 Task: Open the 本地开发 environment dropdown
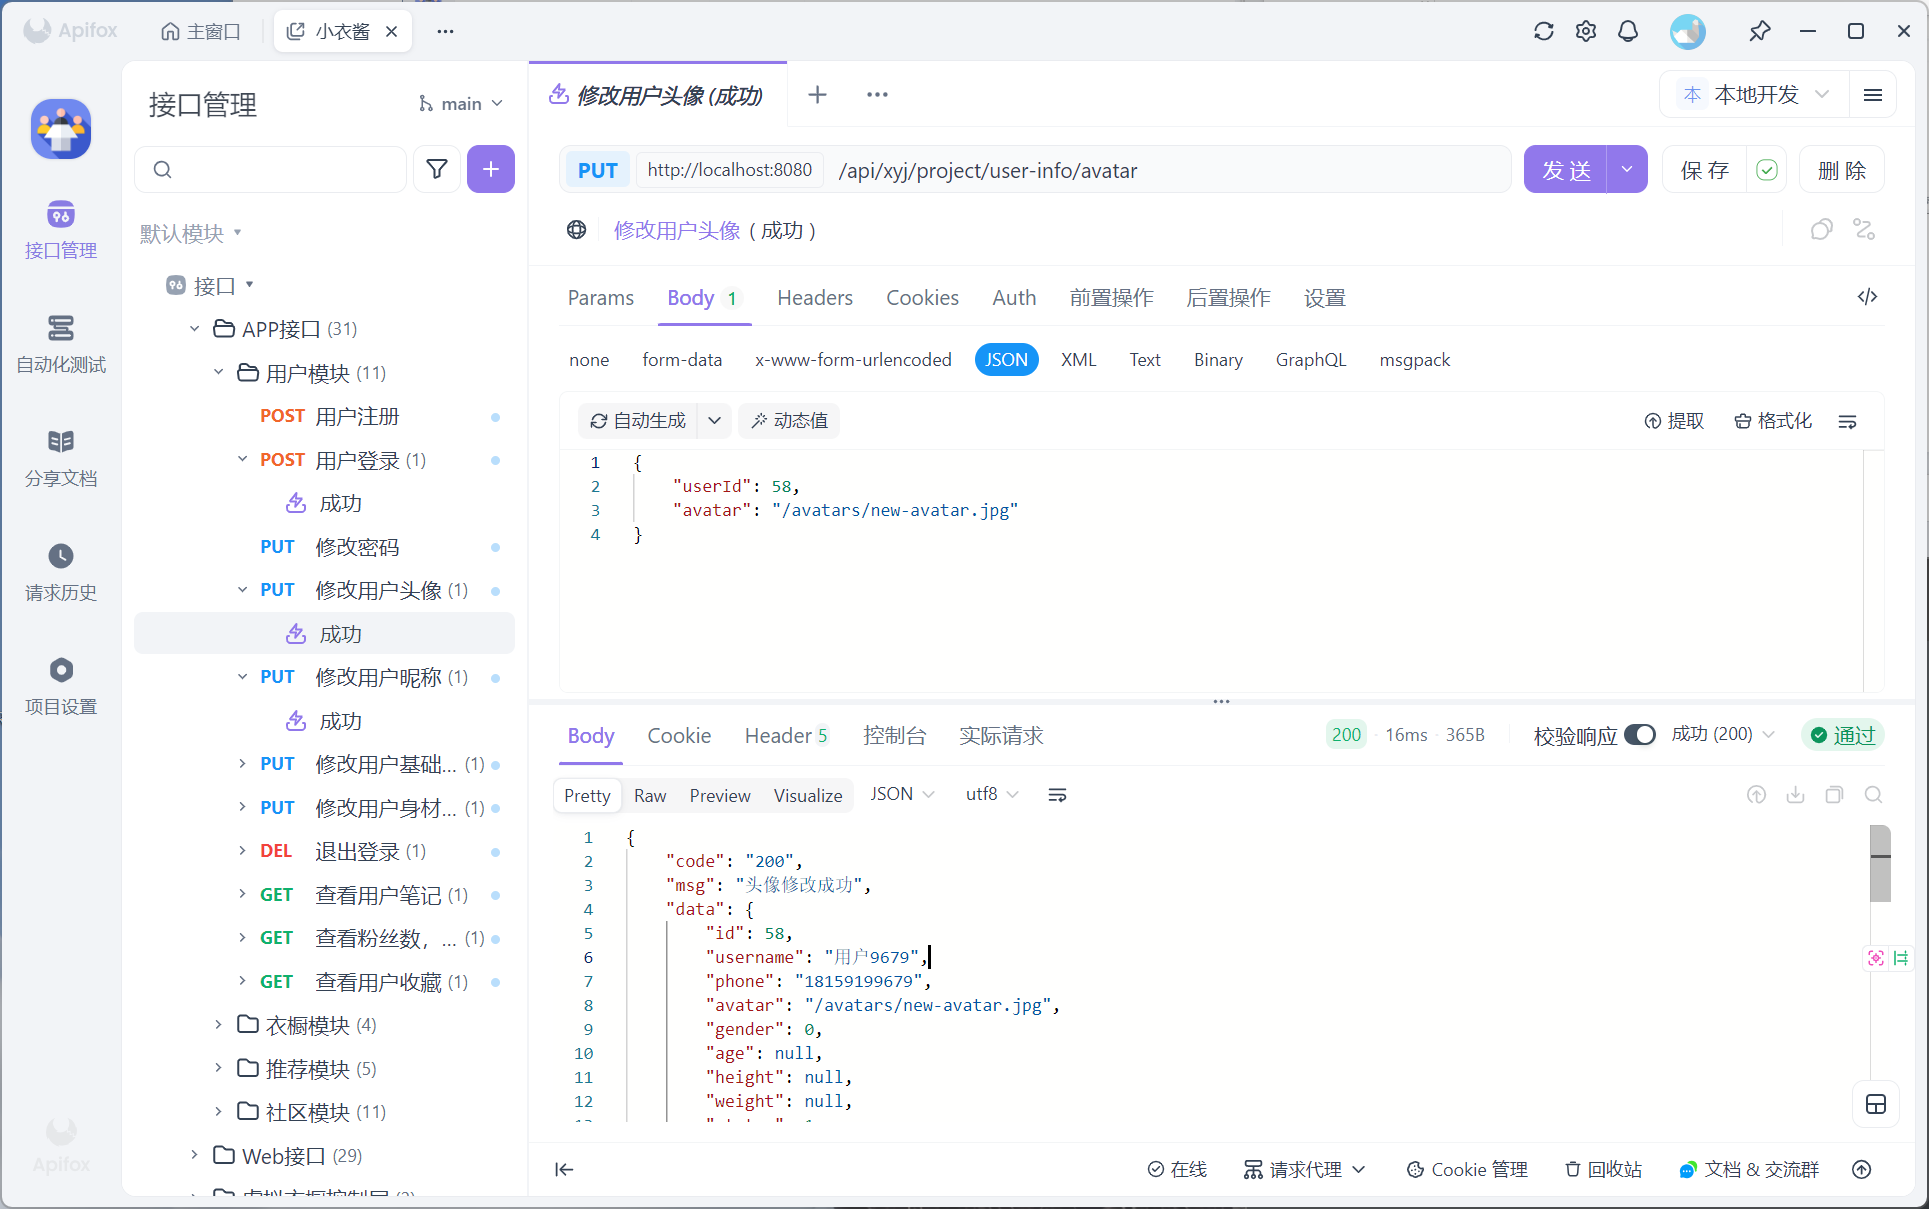(1757, 94)
